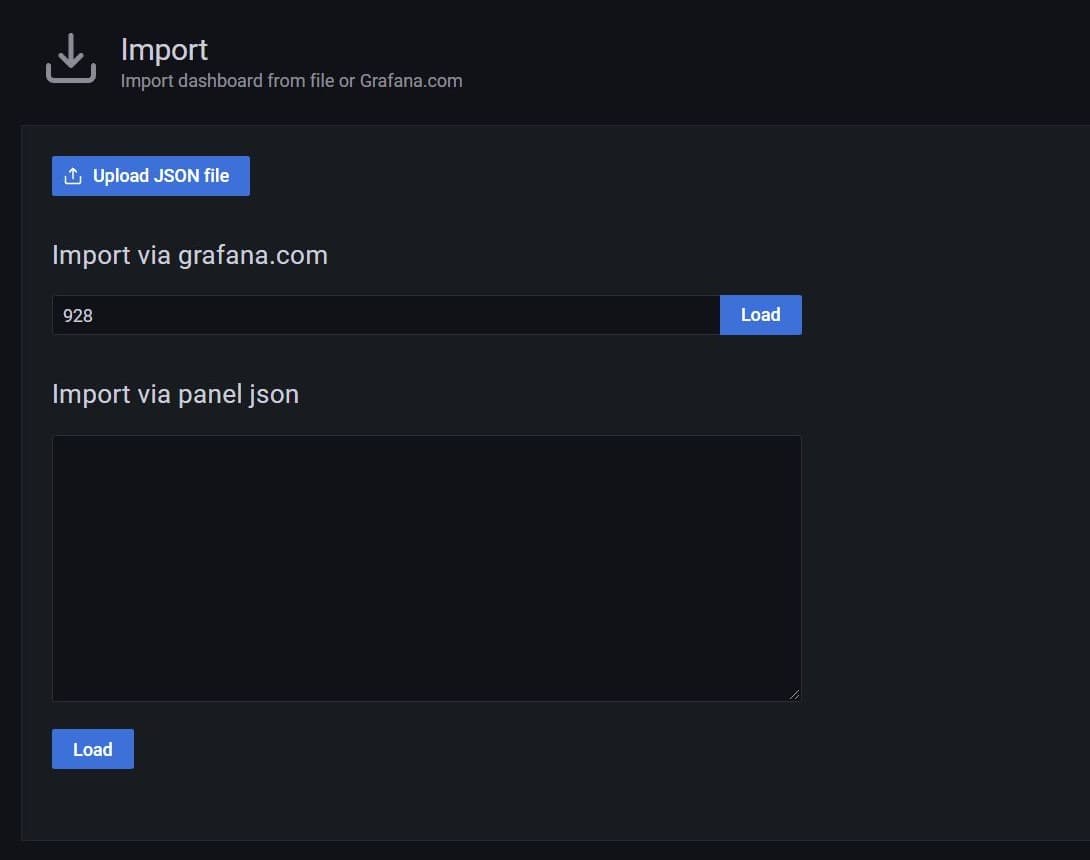Viewport: 1090px width, 860px height.
Task: Click the "Import" page title
Action: coord(164,49)
